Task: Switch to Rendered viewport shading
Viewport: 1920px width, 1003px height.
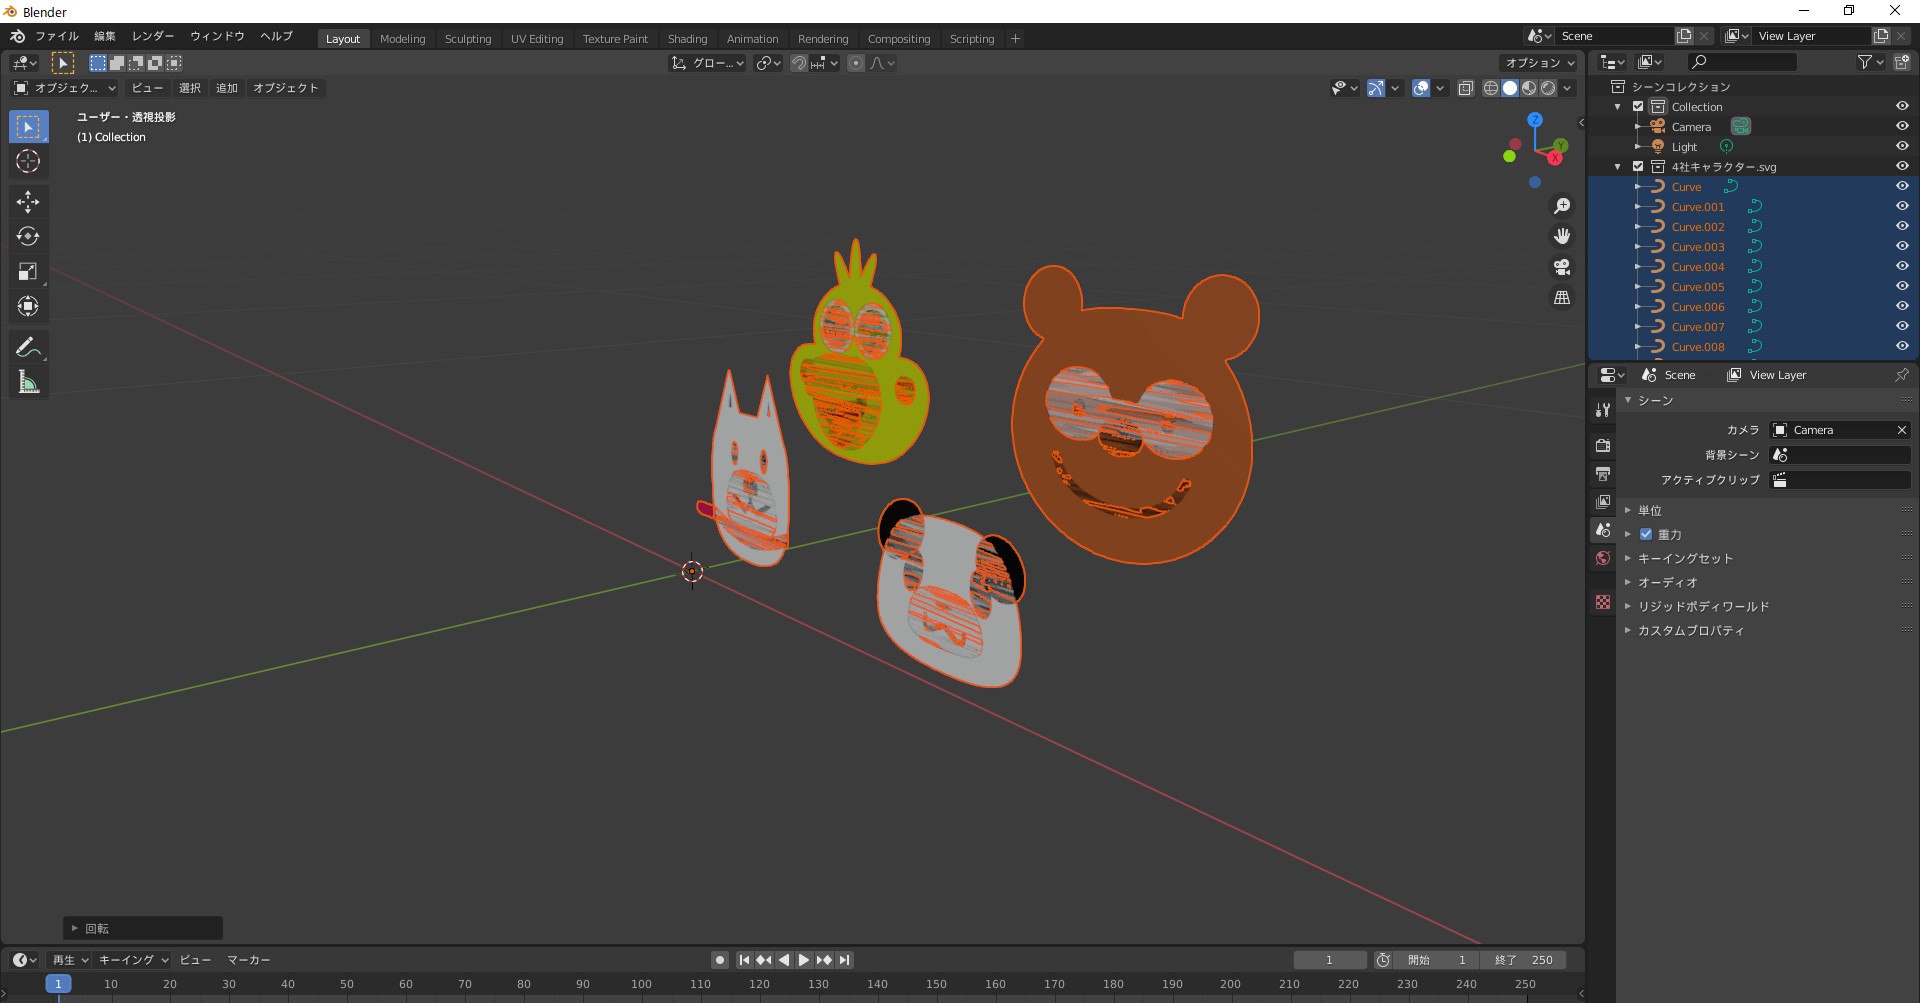Action: pyautogui.click(x=1548, y=88)
